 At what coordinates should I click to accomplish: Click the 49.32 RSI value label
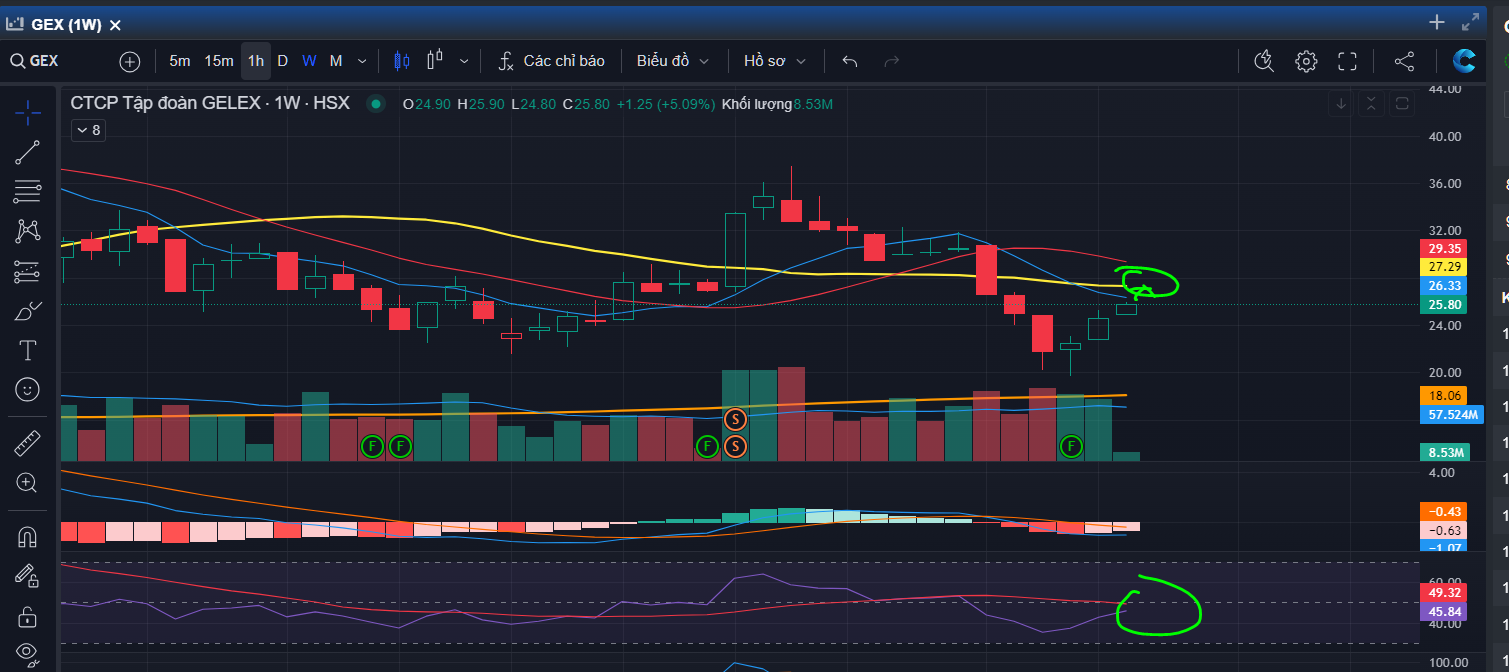click(x=1443, y=594)
